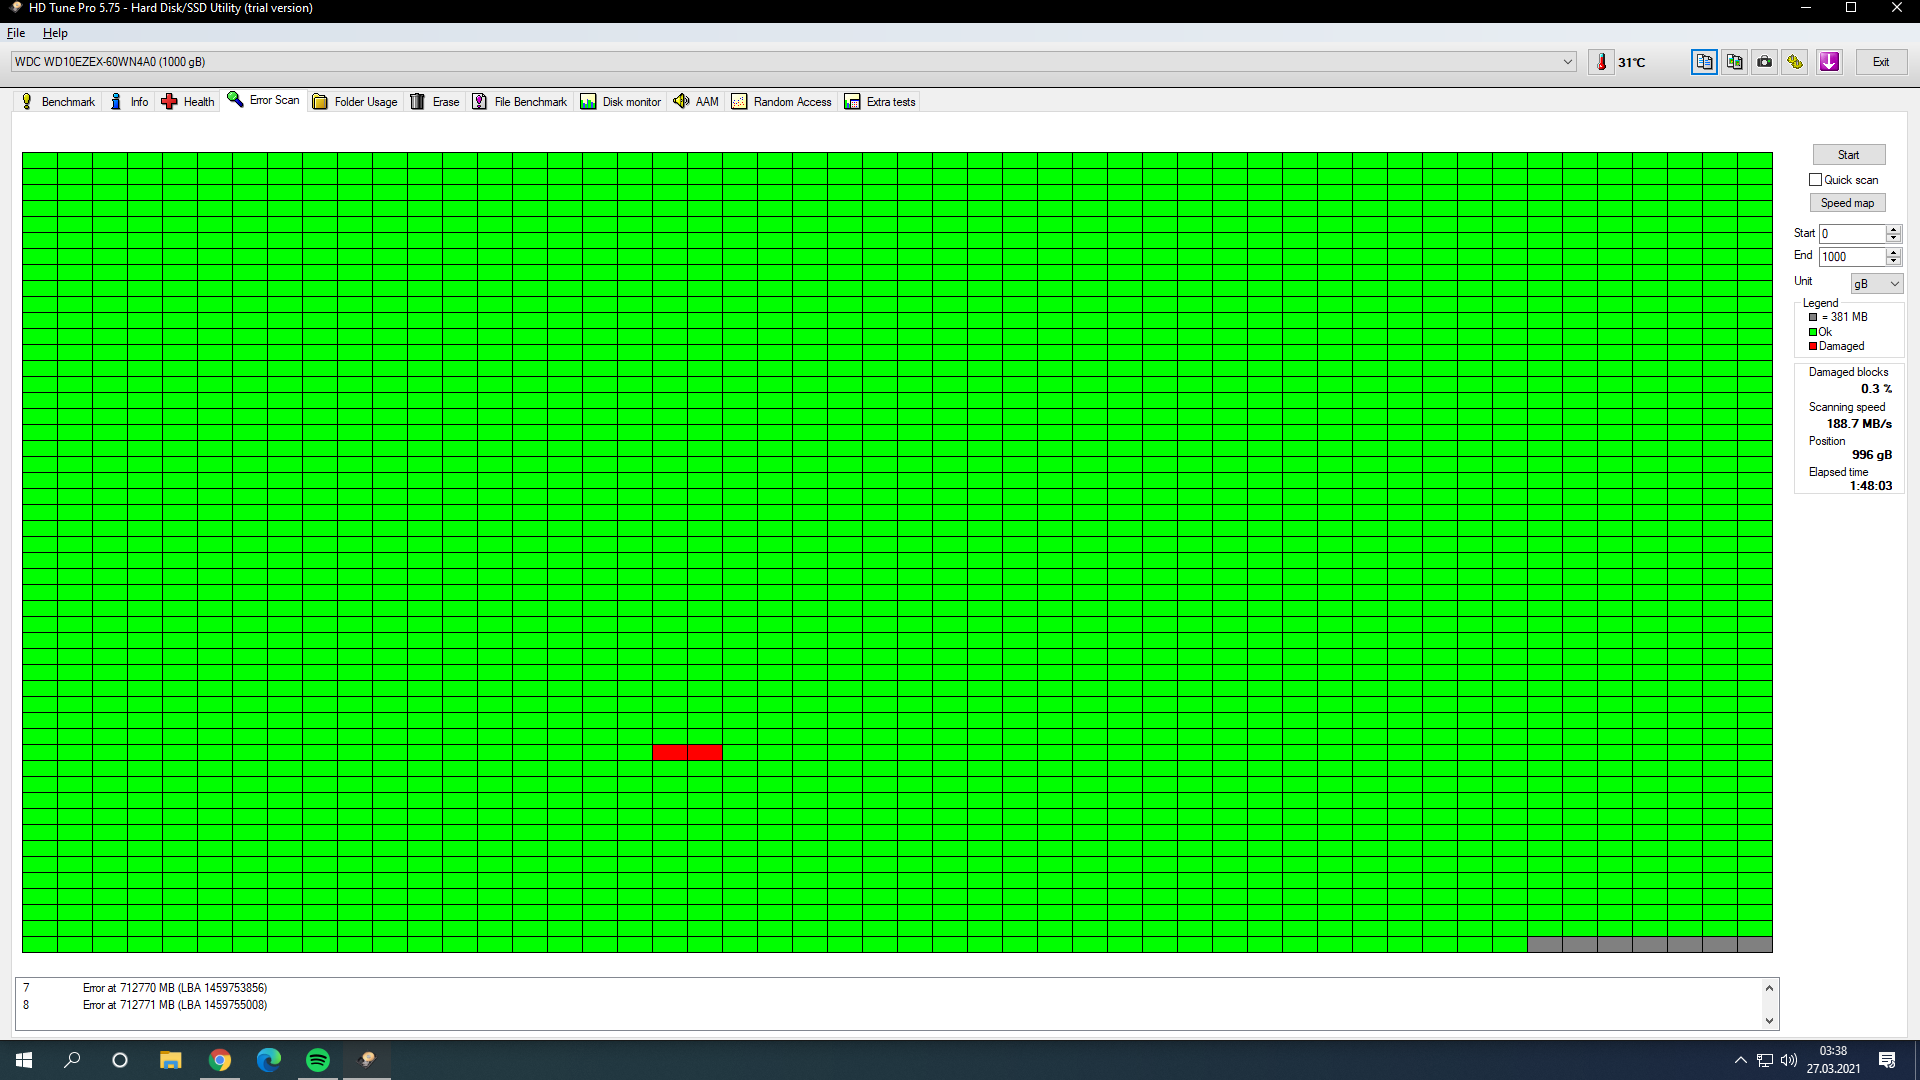Click the camera save screenshot icon
This screenshot has width=1920, height=1080.
pos(1765,62)
